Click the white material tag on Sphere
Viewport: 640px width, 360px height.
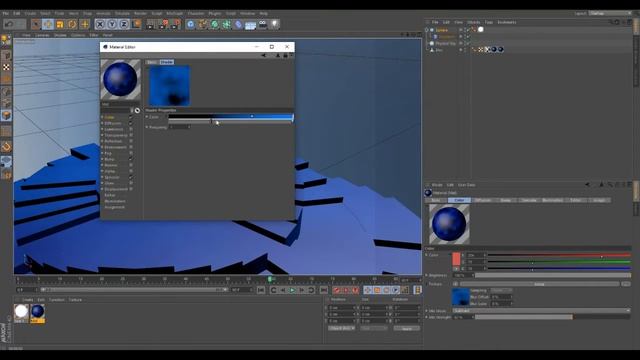coord(480,29)
